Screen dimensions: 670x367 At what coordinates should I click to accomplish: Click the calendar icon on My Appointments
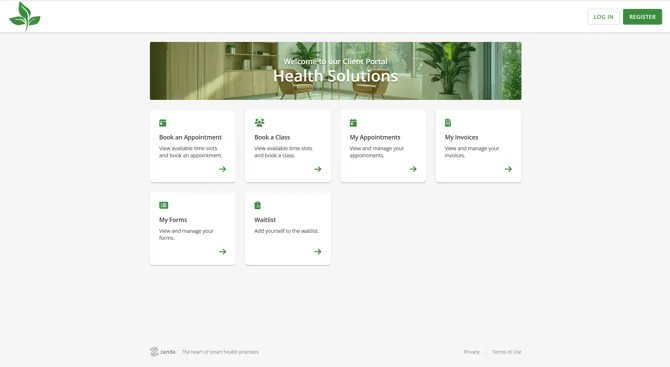point(353,123)
